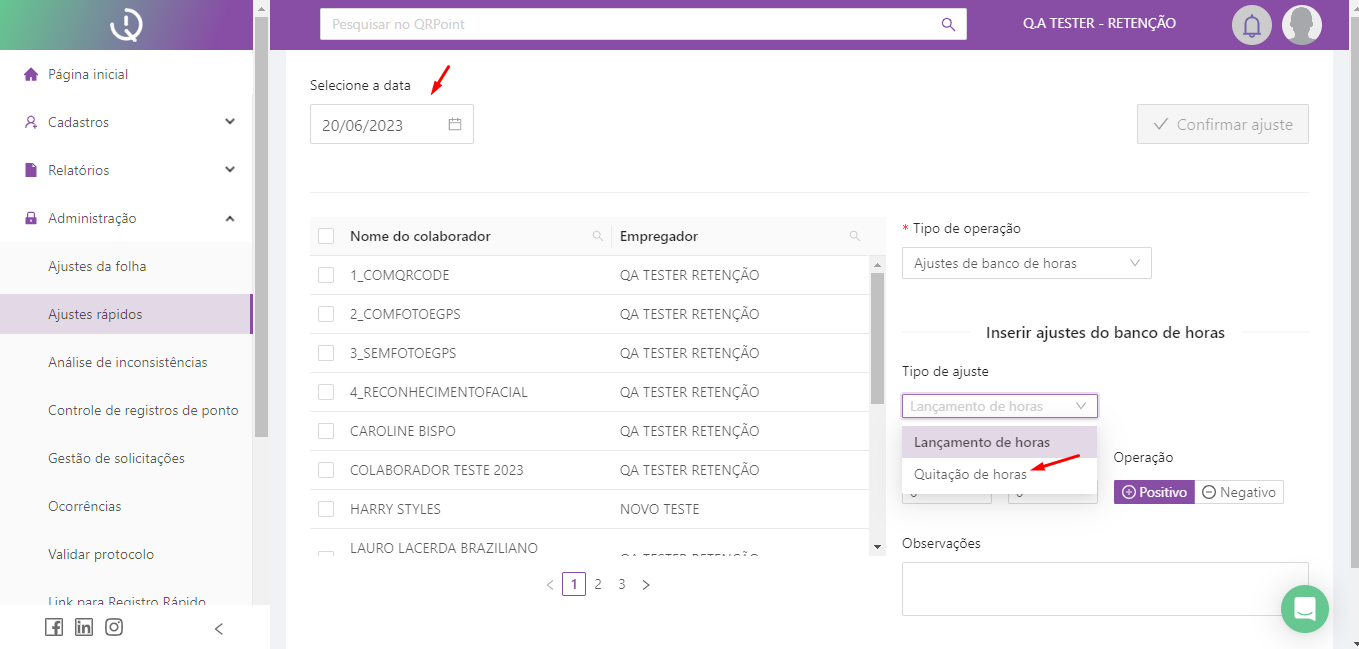Open the Instagram social icon
Image resolution: width=1359 pixels, height=649 pixels.
tap(114, 627)
